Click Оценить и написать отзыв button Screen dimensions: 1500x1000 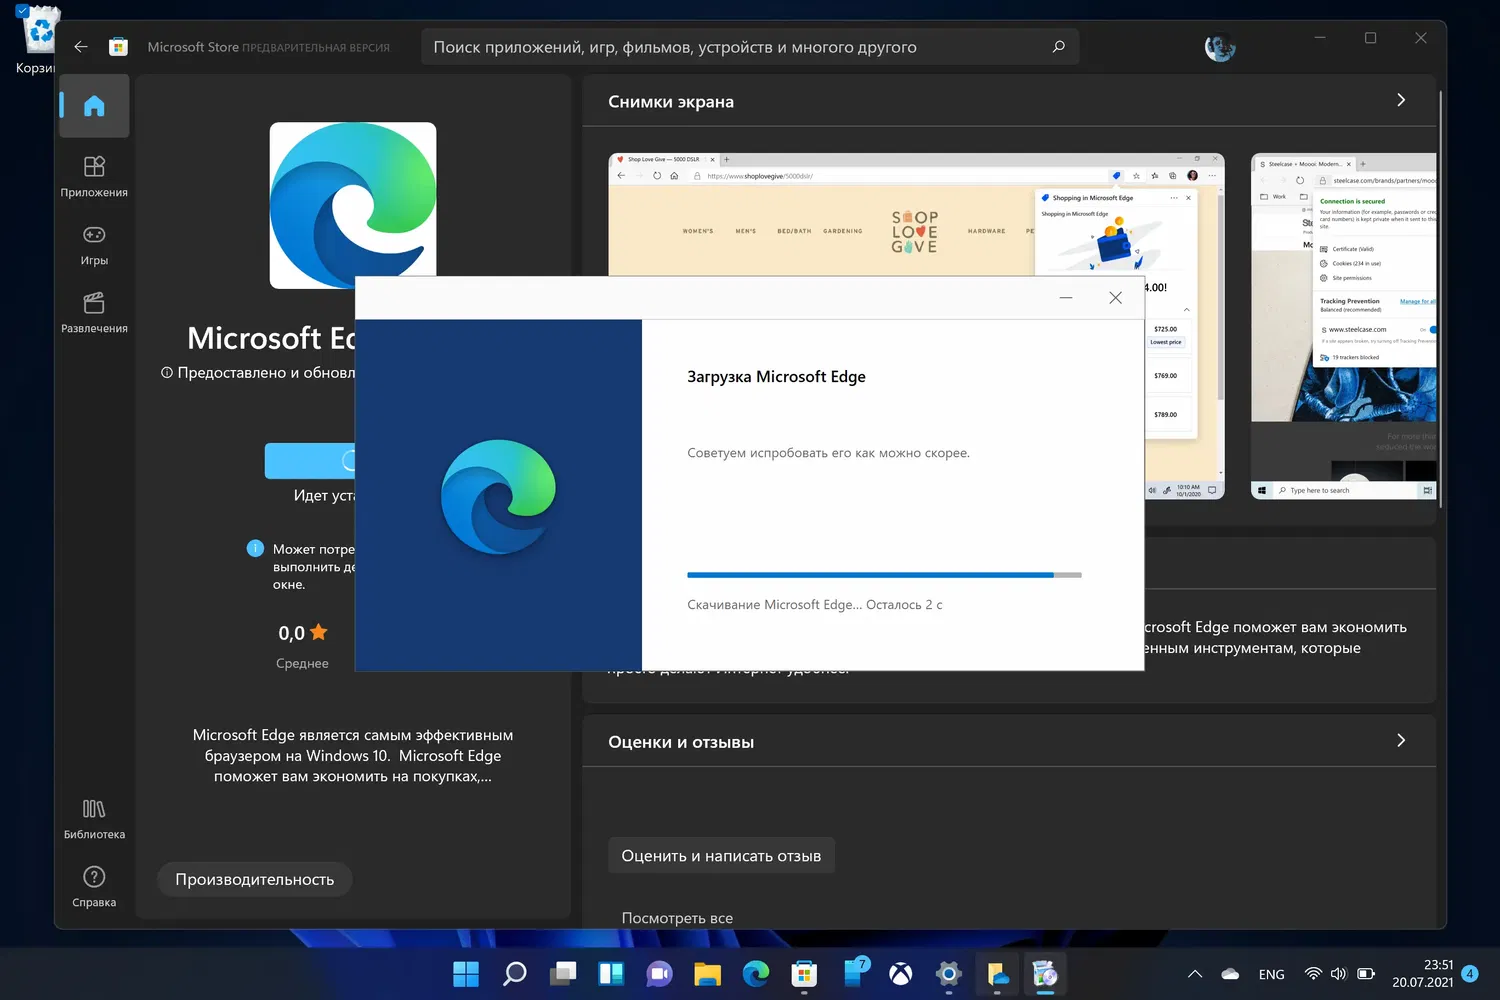tap(721, 856)
